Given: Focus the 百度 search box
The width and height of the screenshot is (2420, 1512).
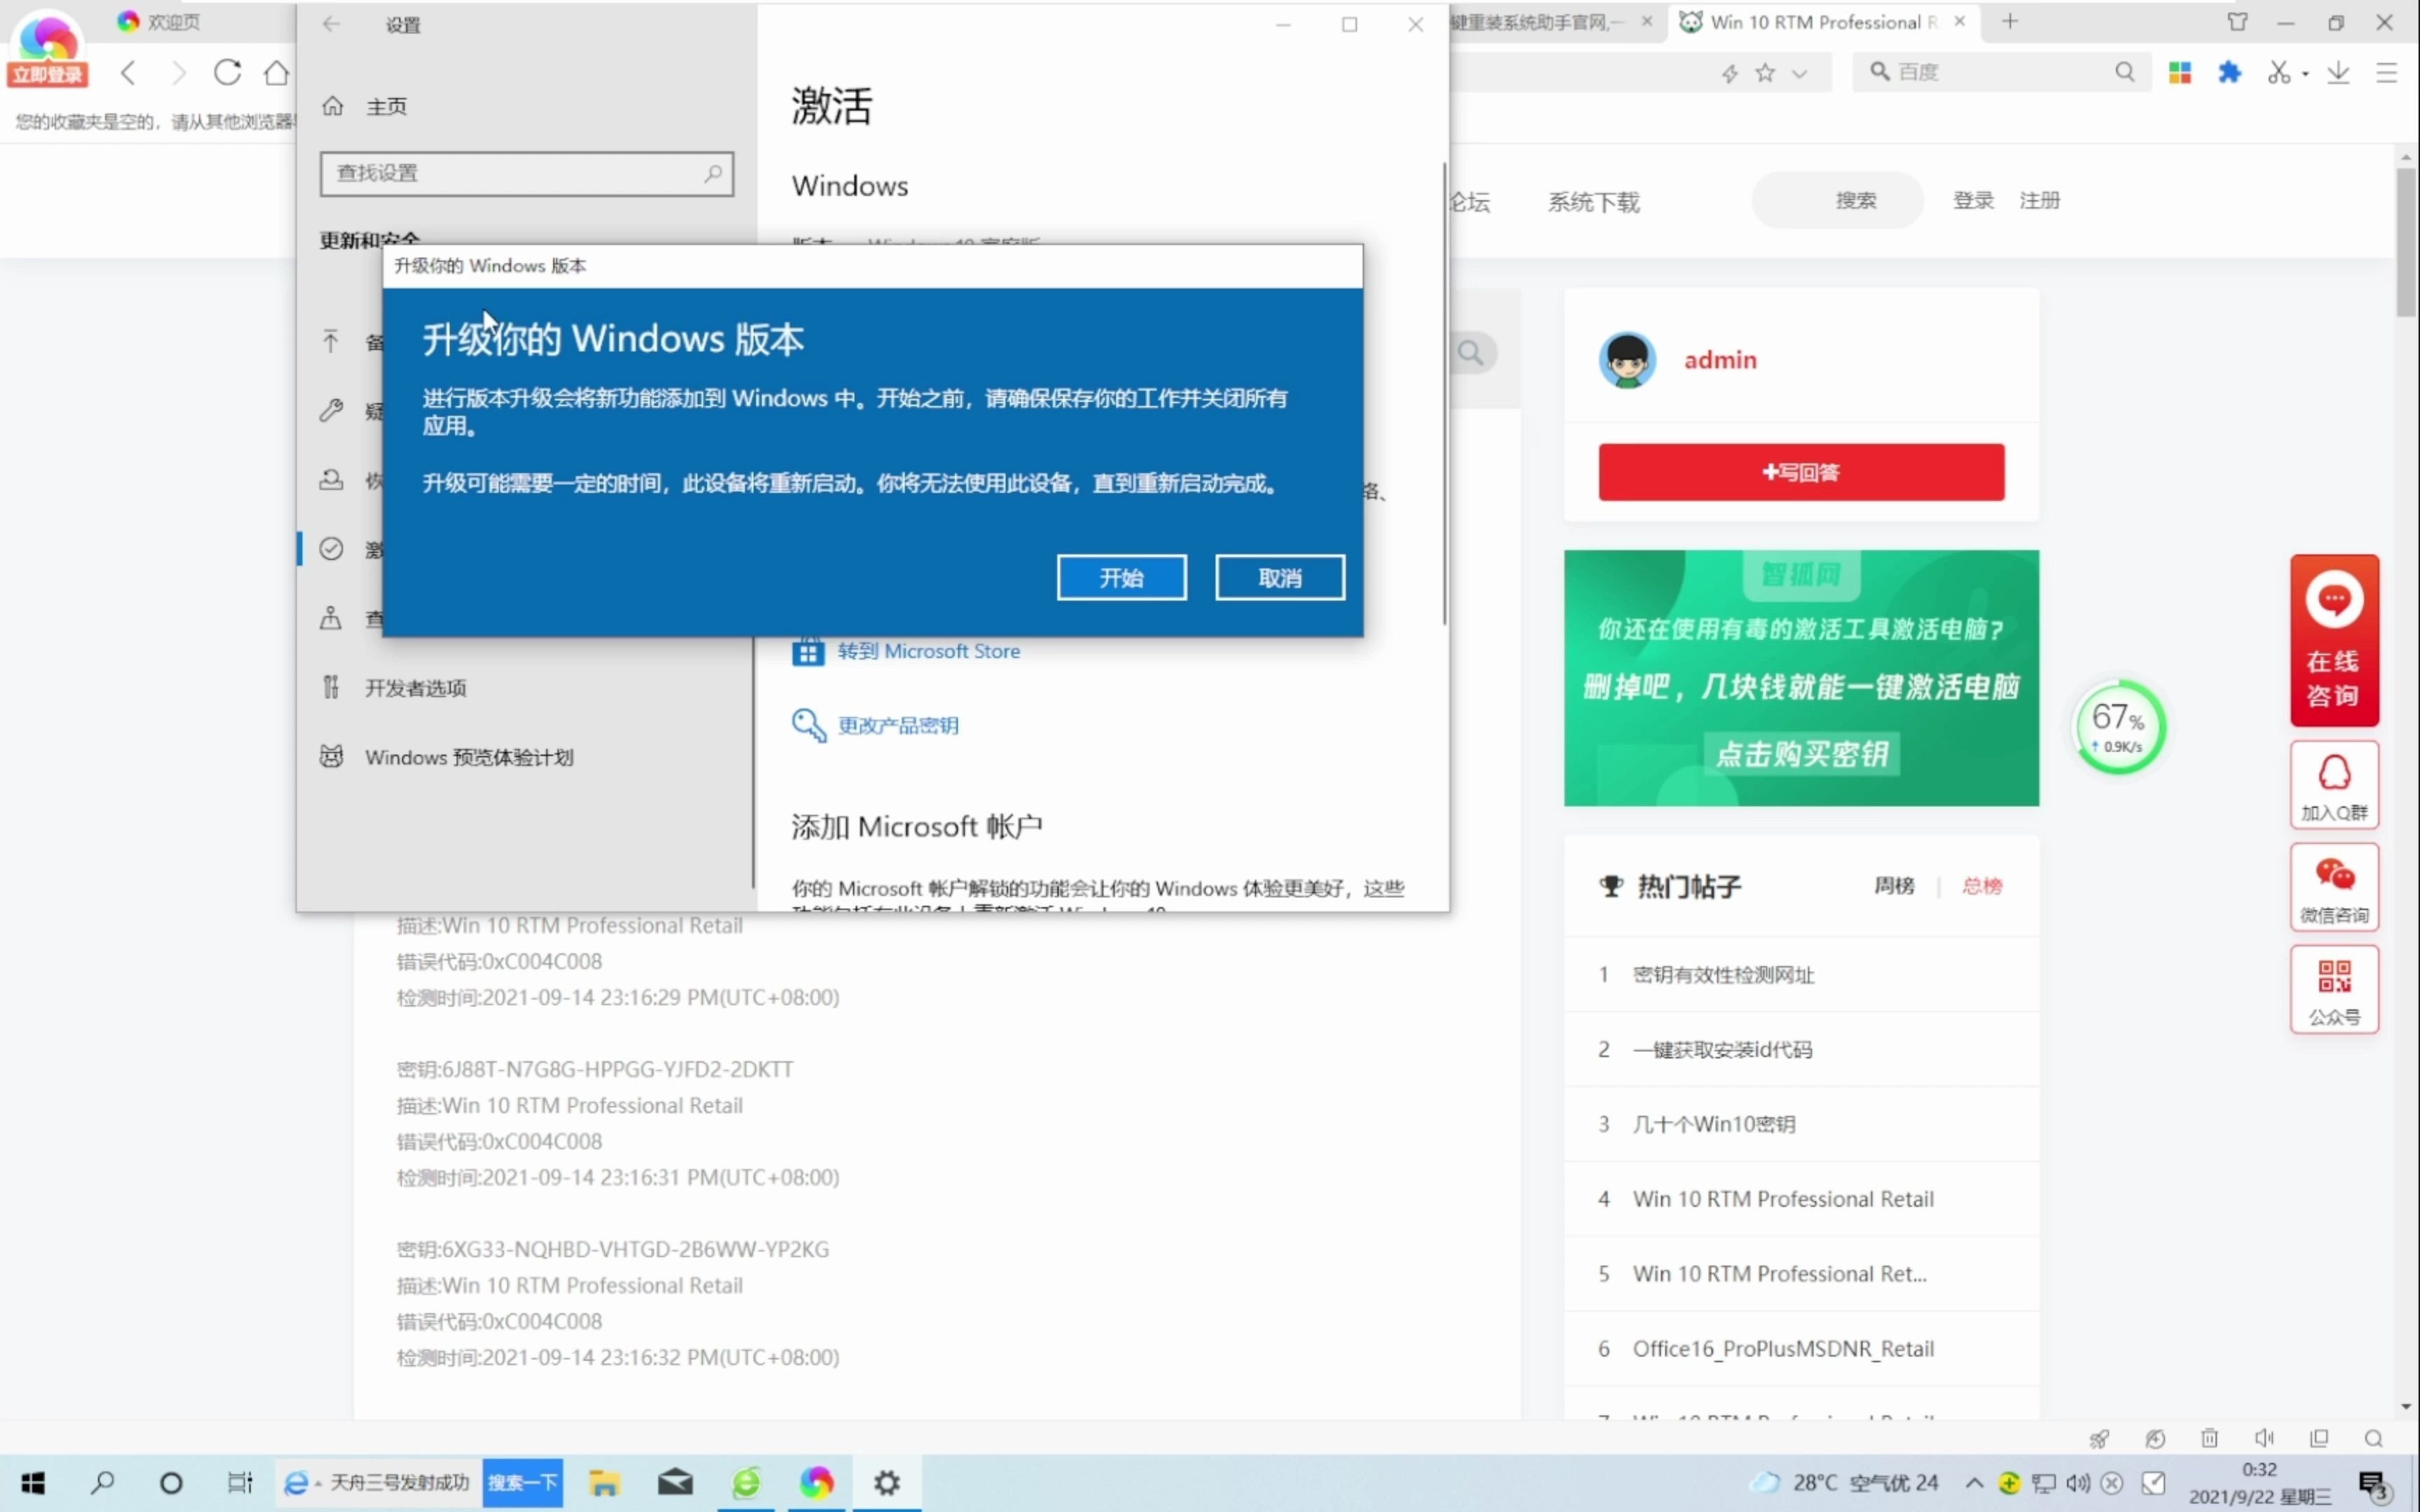Looking at the screenshot, I should 2000,72.
